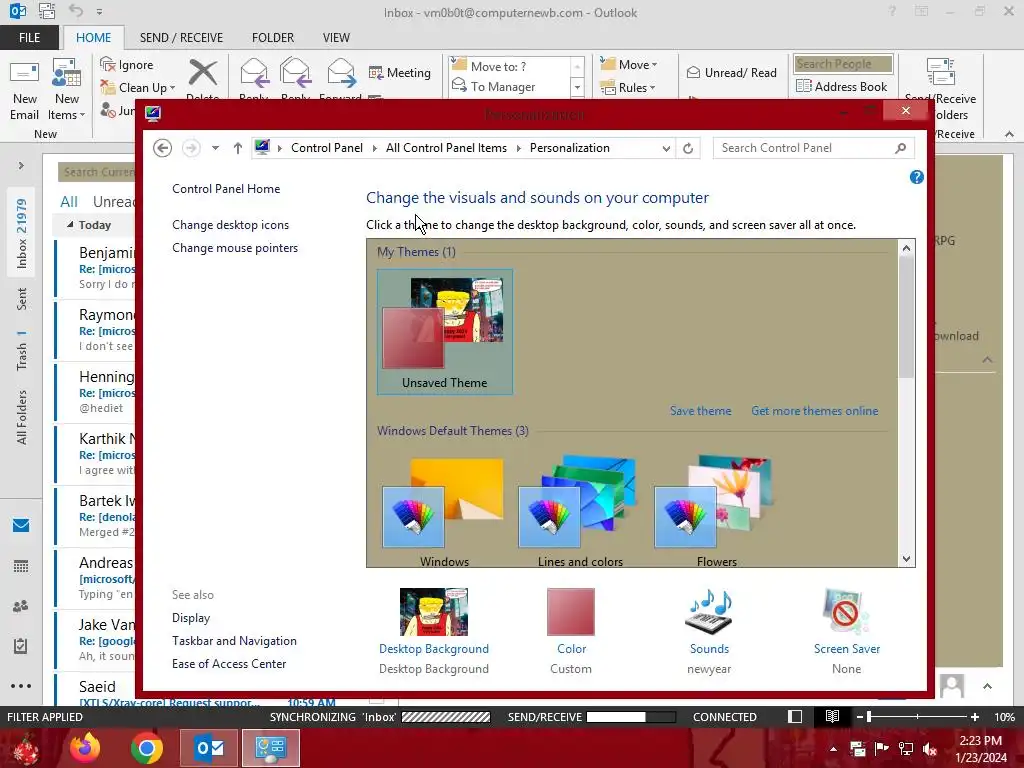Select the Unsaved Theme thumbnail

[444, 332]
